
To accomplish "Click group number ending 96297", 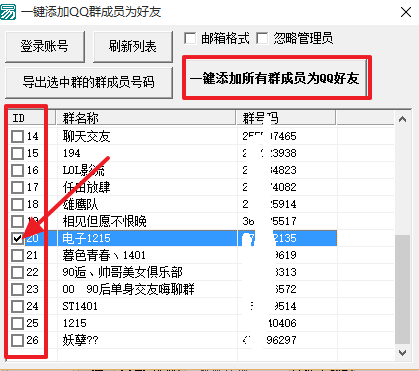I will (269, 340).
